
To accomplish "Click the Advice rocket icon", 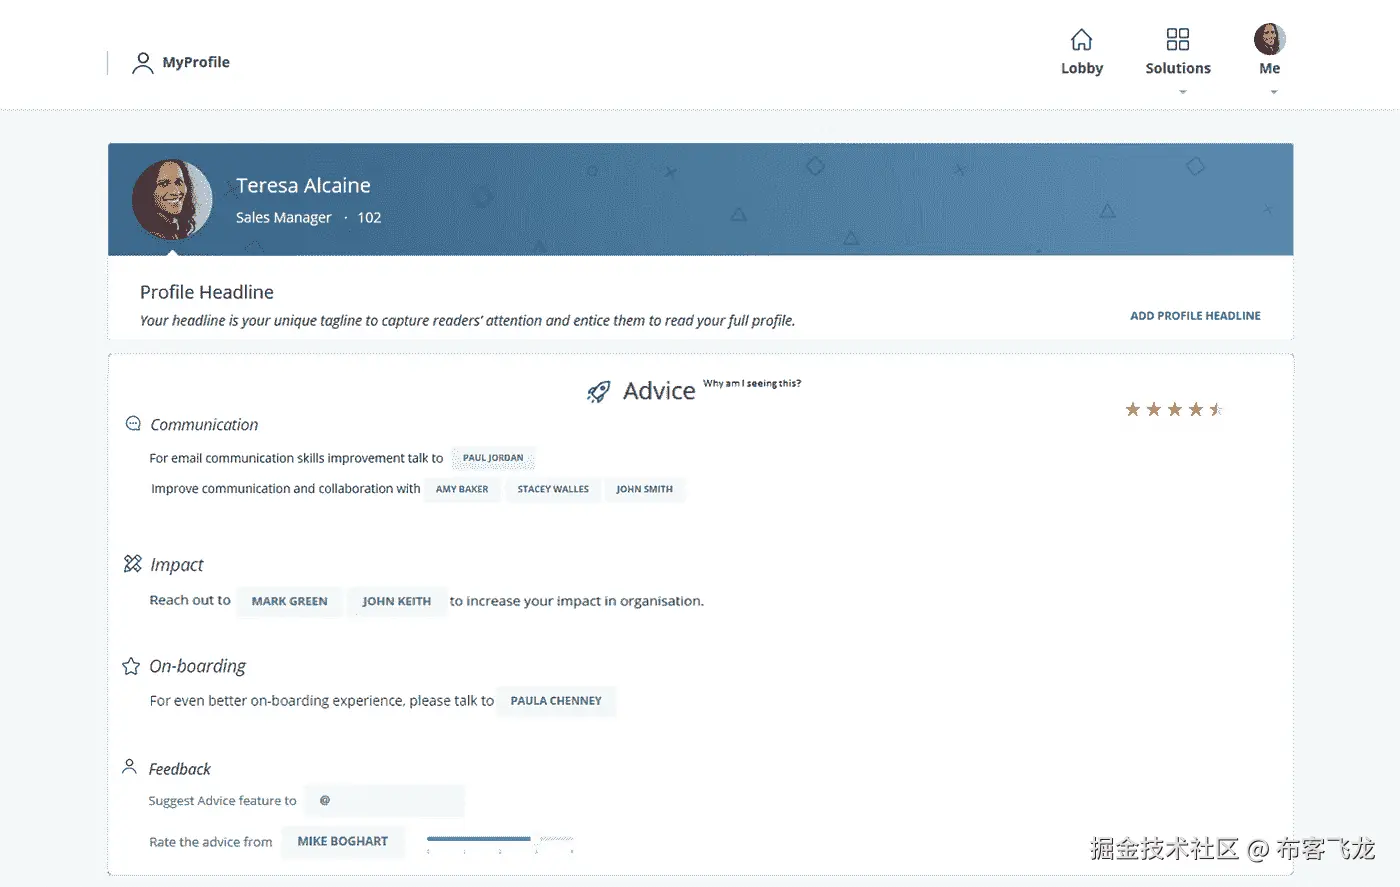I will click(598, 392).
